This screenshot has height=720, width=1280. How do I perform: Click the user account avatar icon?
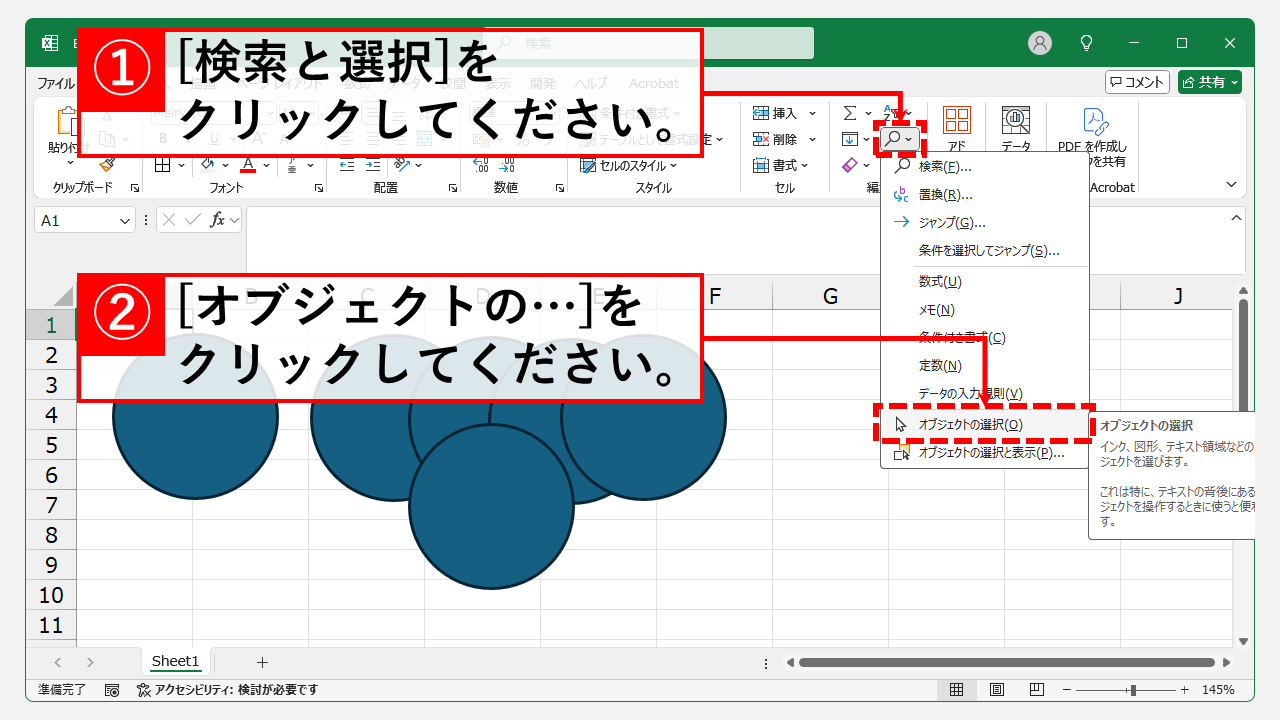click(1040, 43)
